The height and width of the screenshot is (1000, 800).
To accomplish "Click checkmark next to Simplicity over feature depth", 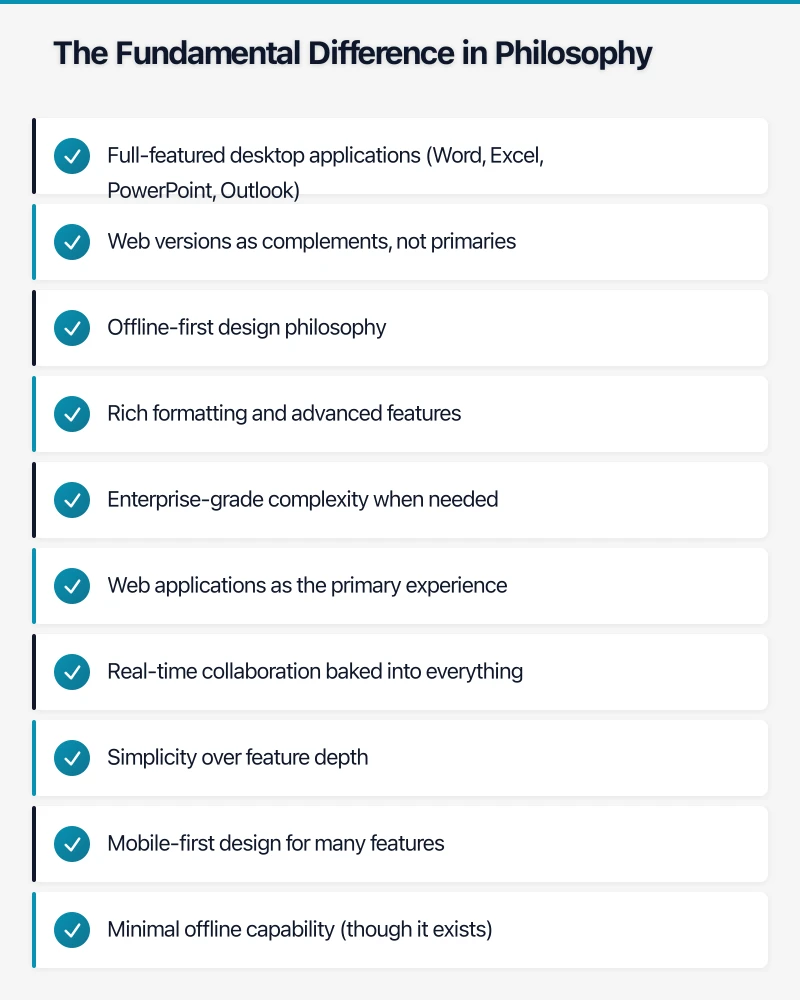I will click(72, 758).
